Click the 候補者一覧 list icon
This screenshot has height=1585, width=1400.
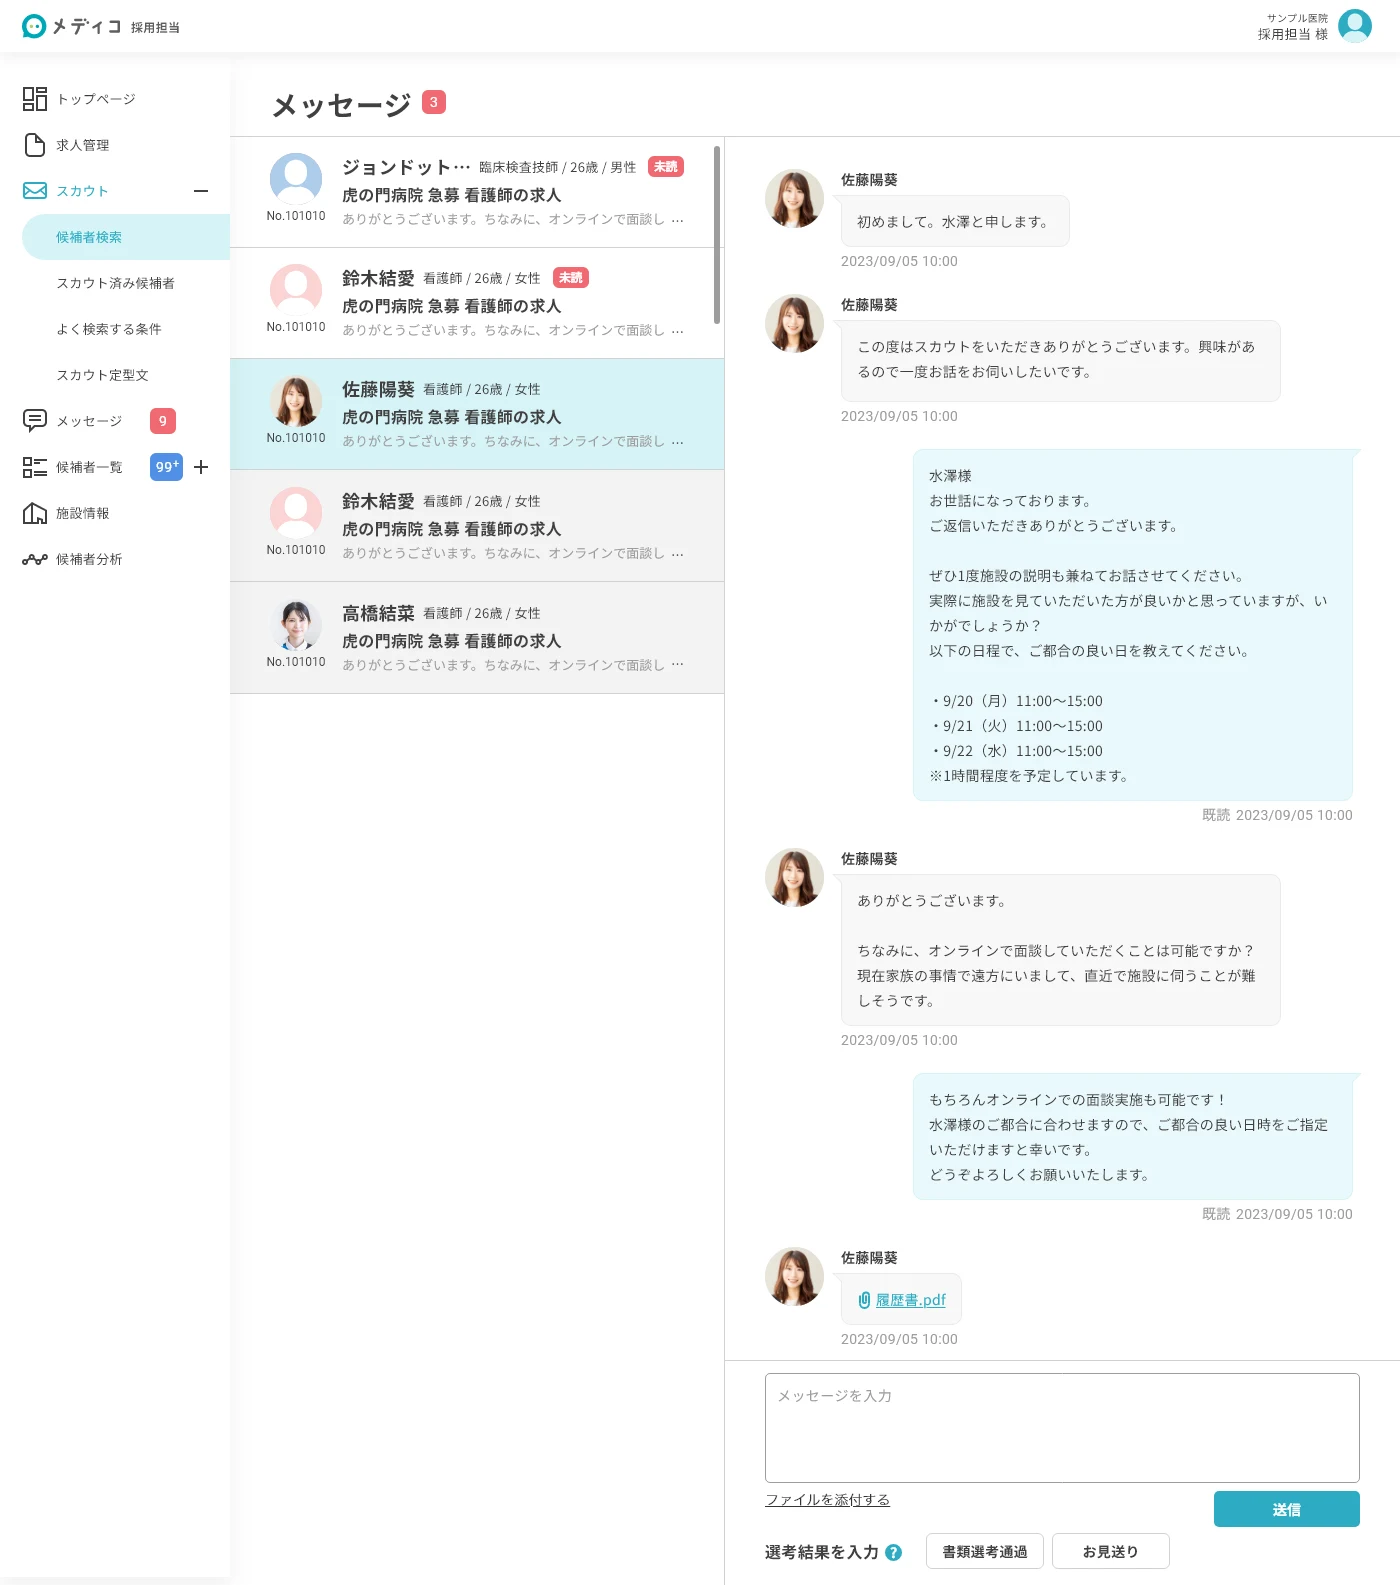click(35, 467)
